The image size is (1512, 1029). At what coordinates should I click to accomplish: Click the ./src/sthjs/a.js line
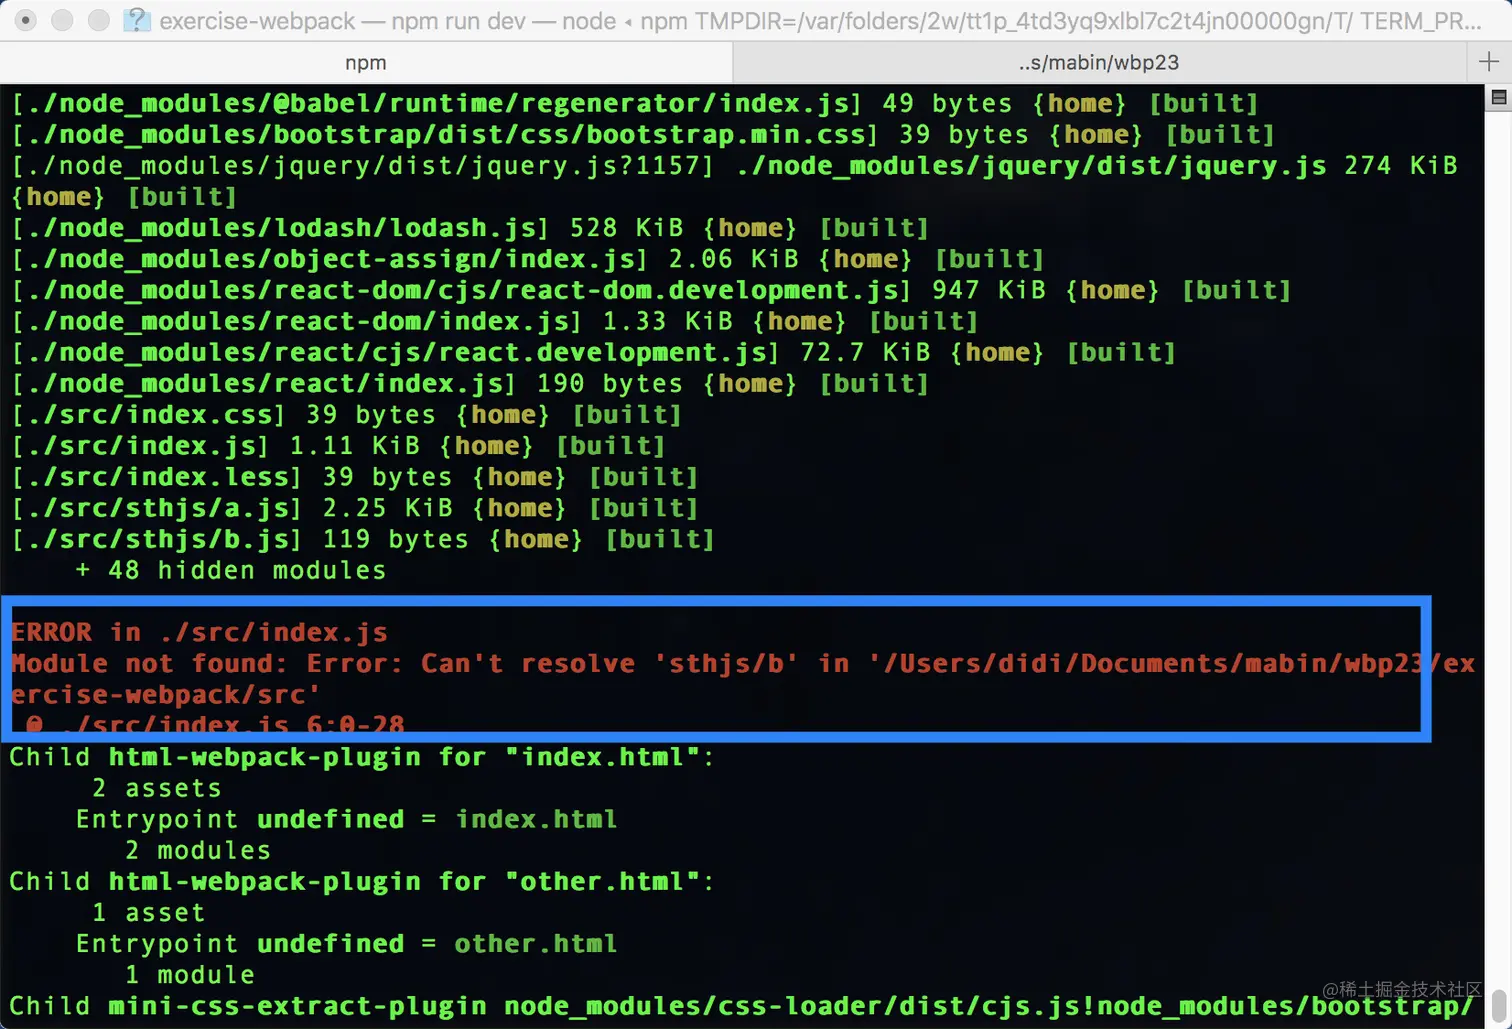coord(354,507)
